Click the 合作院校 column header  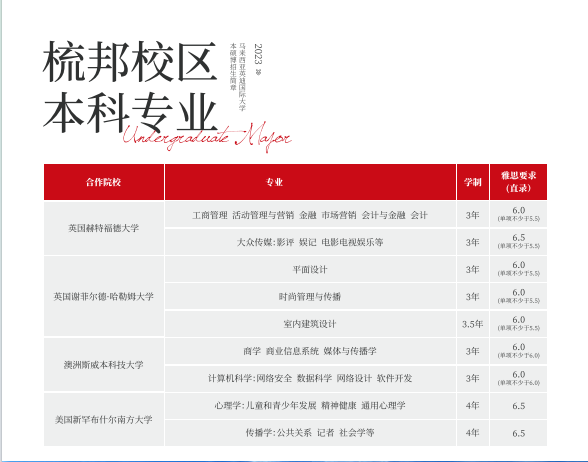[104, 182]
